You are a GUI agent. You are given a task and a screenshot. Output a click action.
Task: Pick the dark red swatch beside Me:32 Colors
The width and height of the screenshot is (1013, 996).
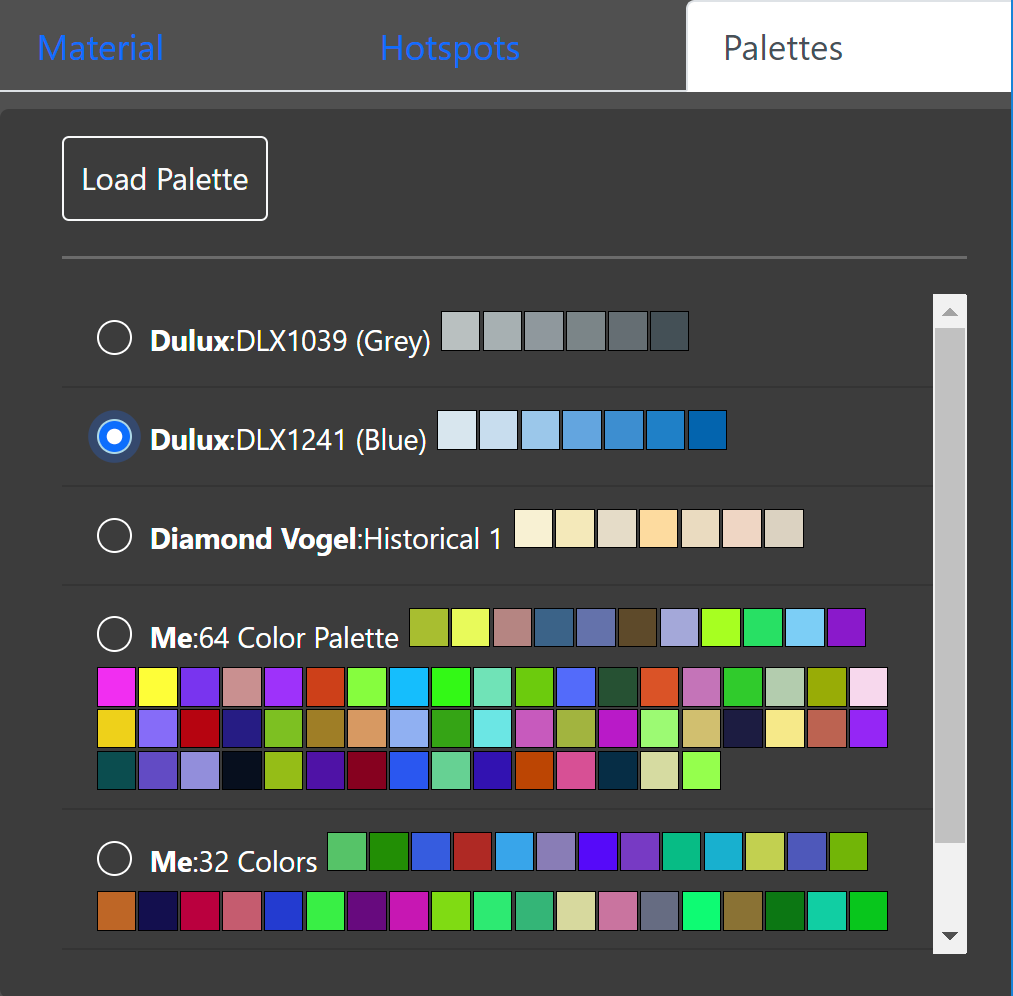point(472,852)
